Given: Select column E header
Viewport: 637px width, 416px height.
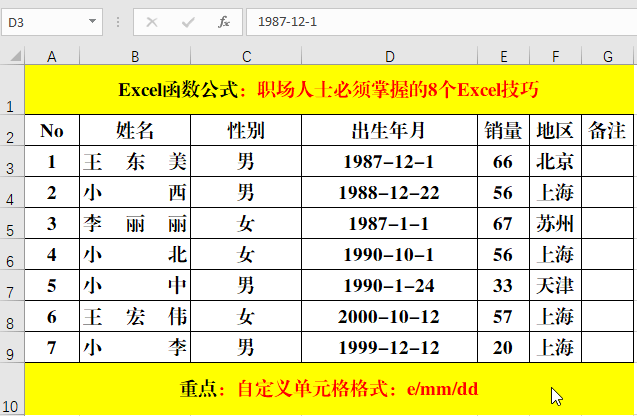Looking at the screenshot, I should (x=504, y=56).
